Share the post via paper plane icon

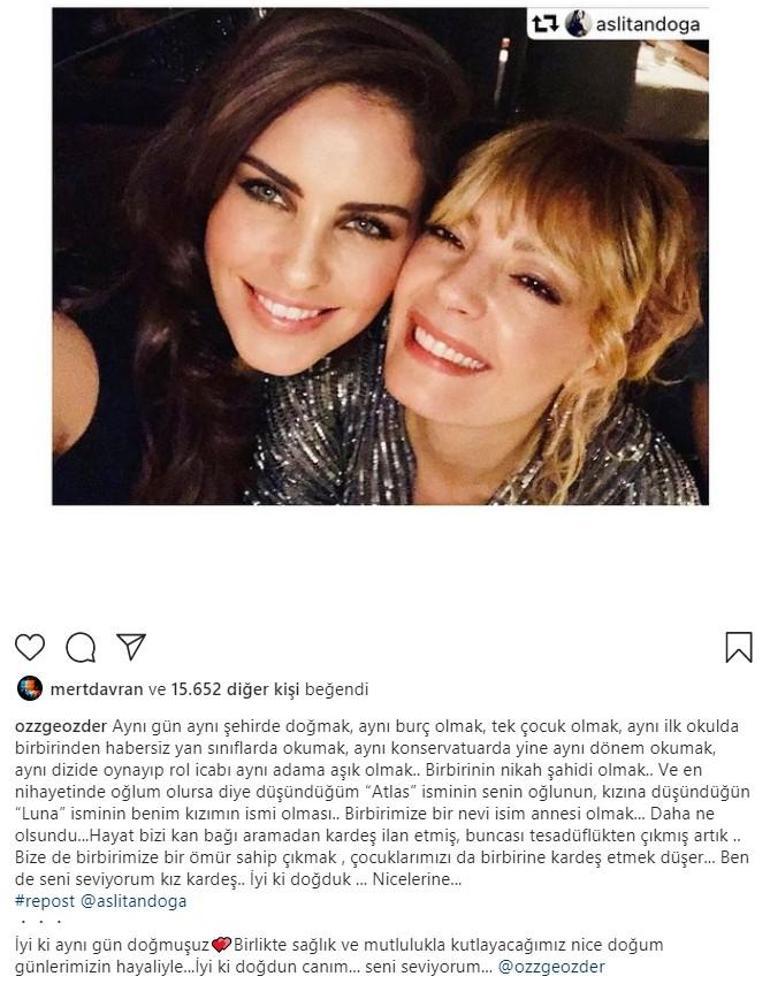(131, 646)
